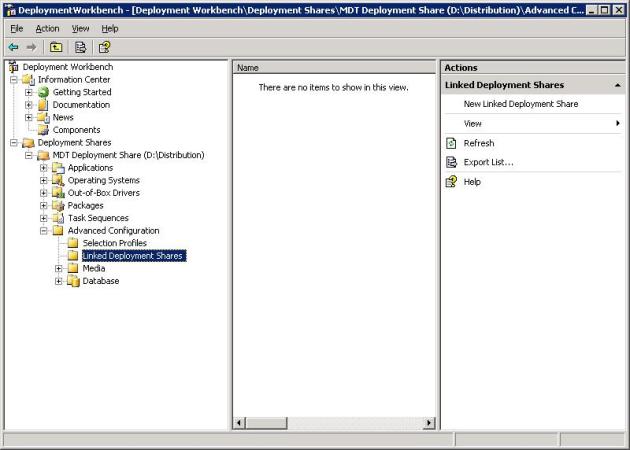This screenshot has width=630, height=450.
Task: Click the Media folder icon
Action: coord(73,268)
